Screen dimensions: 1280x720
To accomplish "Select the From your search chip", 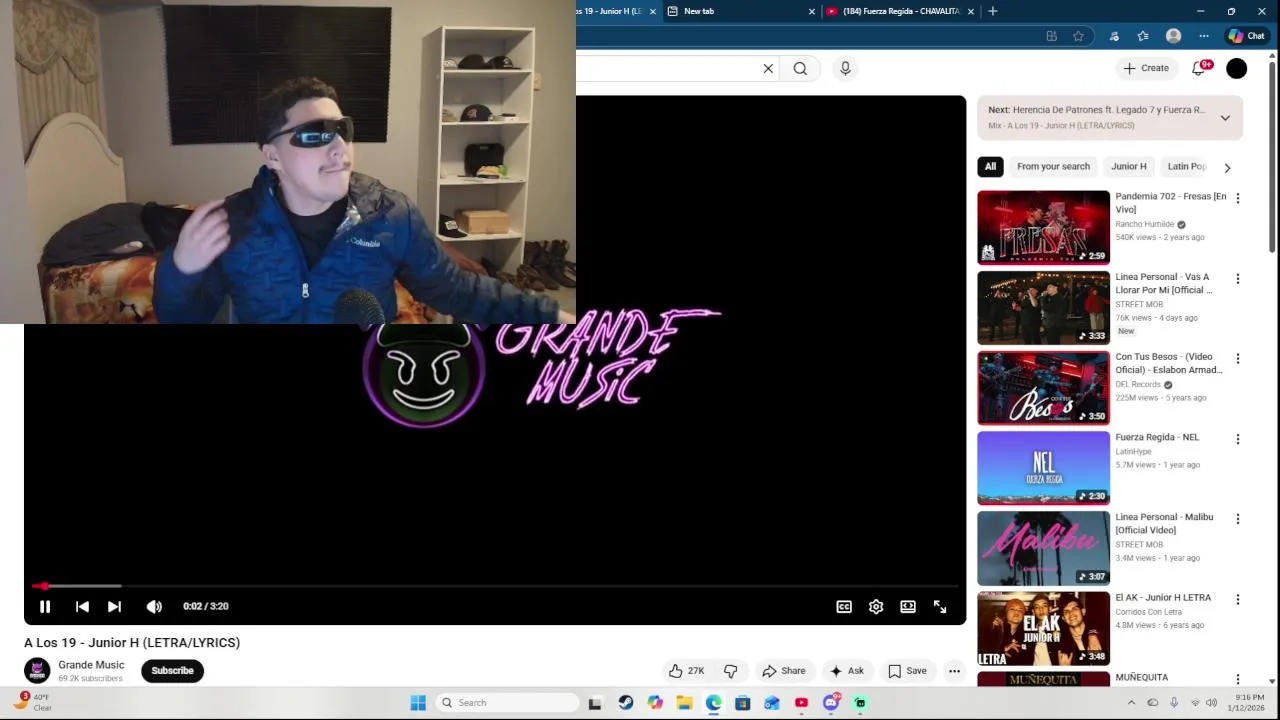I will click(x=1053, y=167).
